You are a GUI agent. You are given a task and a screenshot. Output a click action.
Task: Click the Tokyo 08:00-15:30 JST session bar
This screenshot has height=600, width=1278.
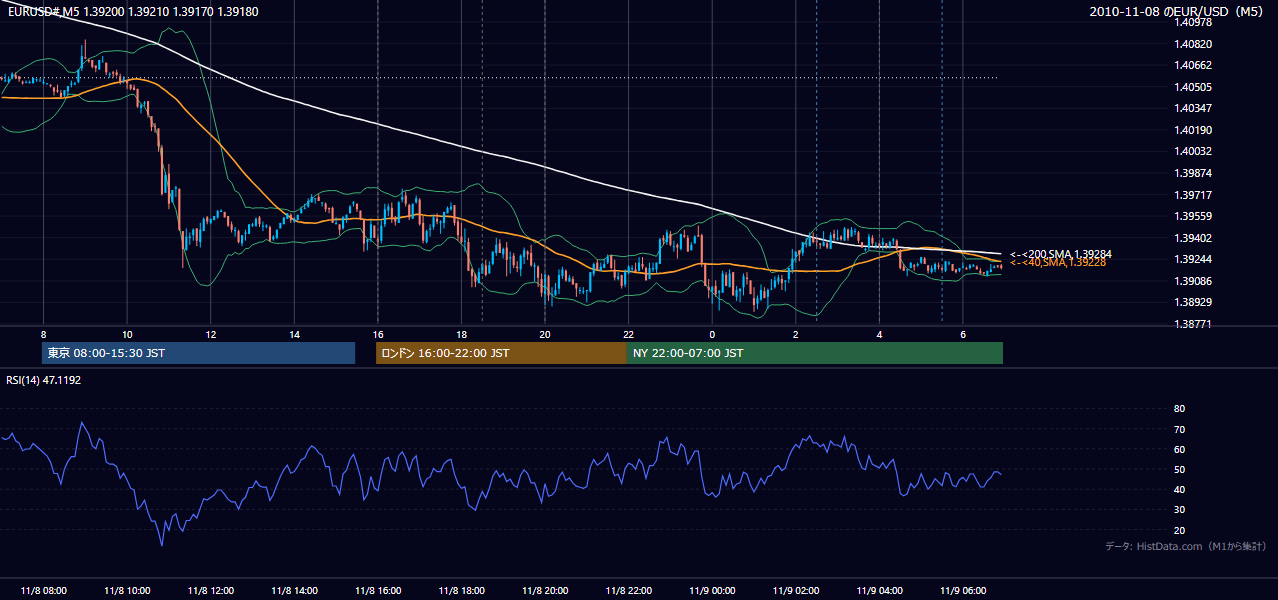[198, 353]
